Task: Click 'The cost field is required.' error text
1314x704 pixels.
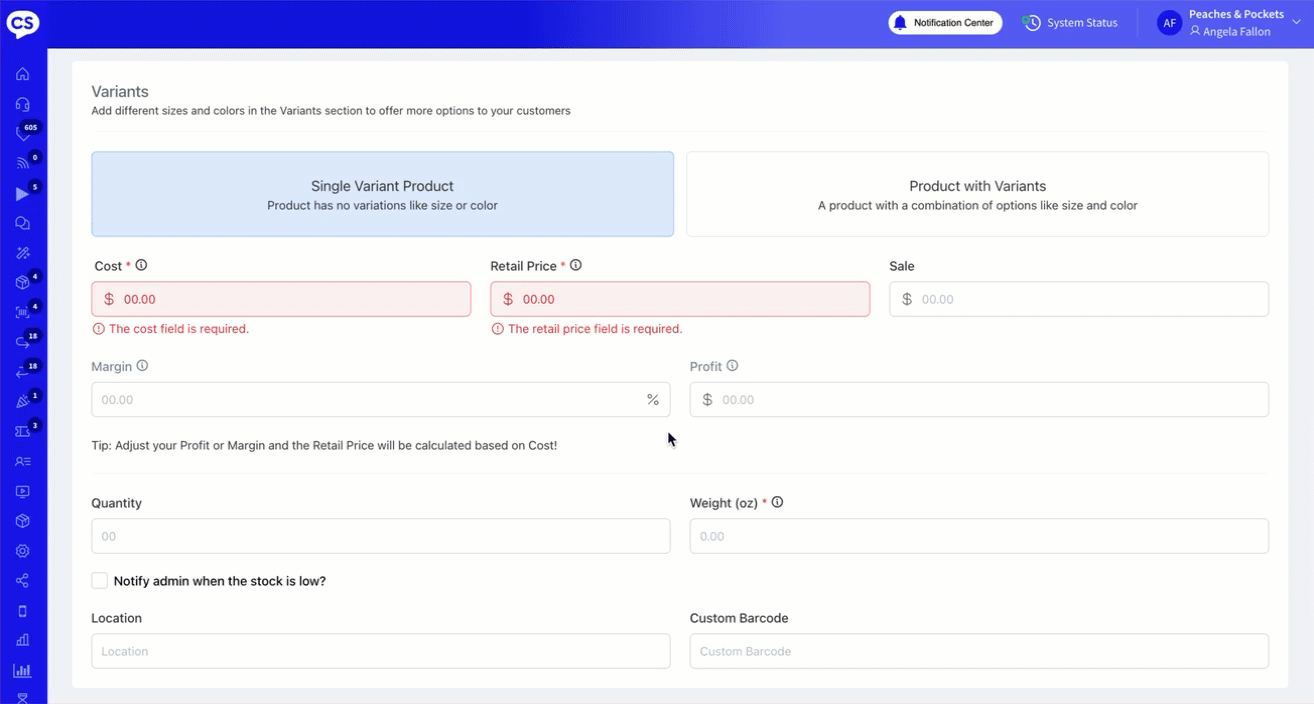Action: [179, 329]
